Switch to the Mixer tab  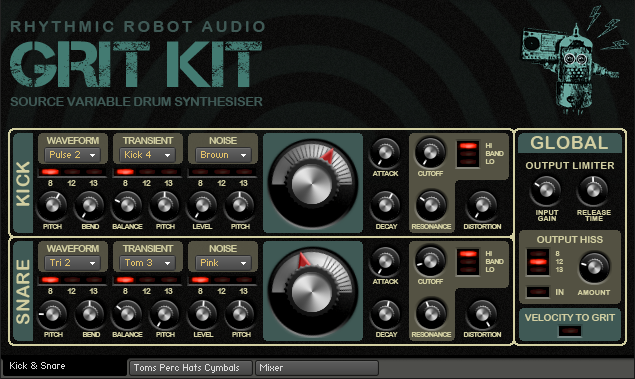(317, 368)
